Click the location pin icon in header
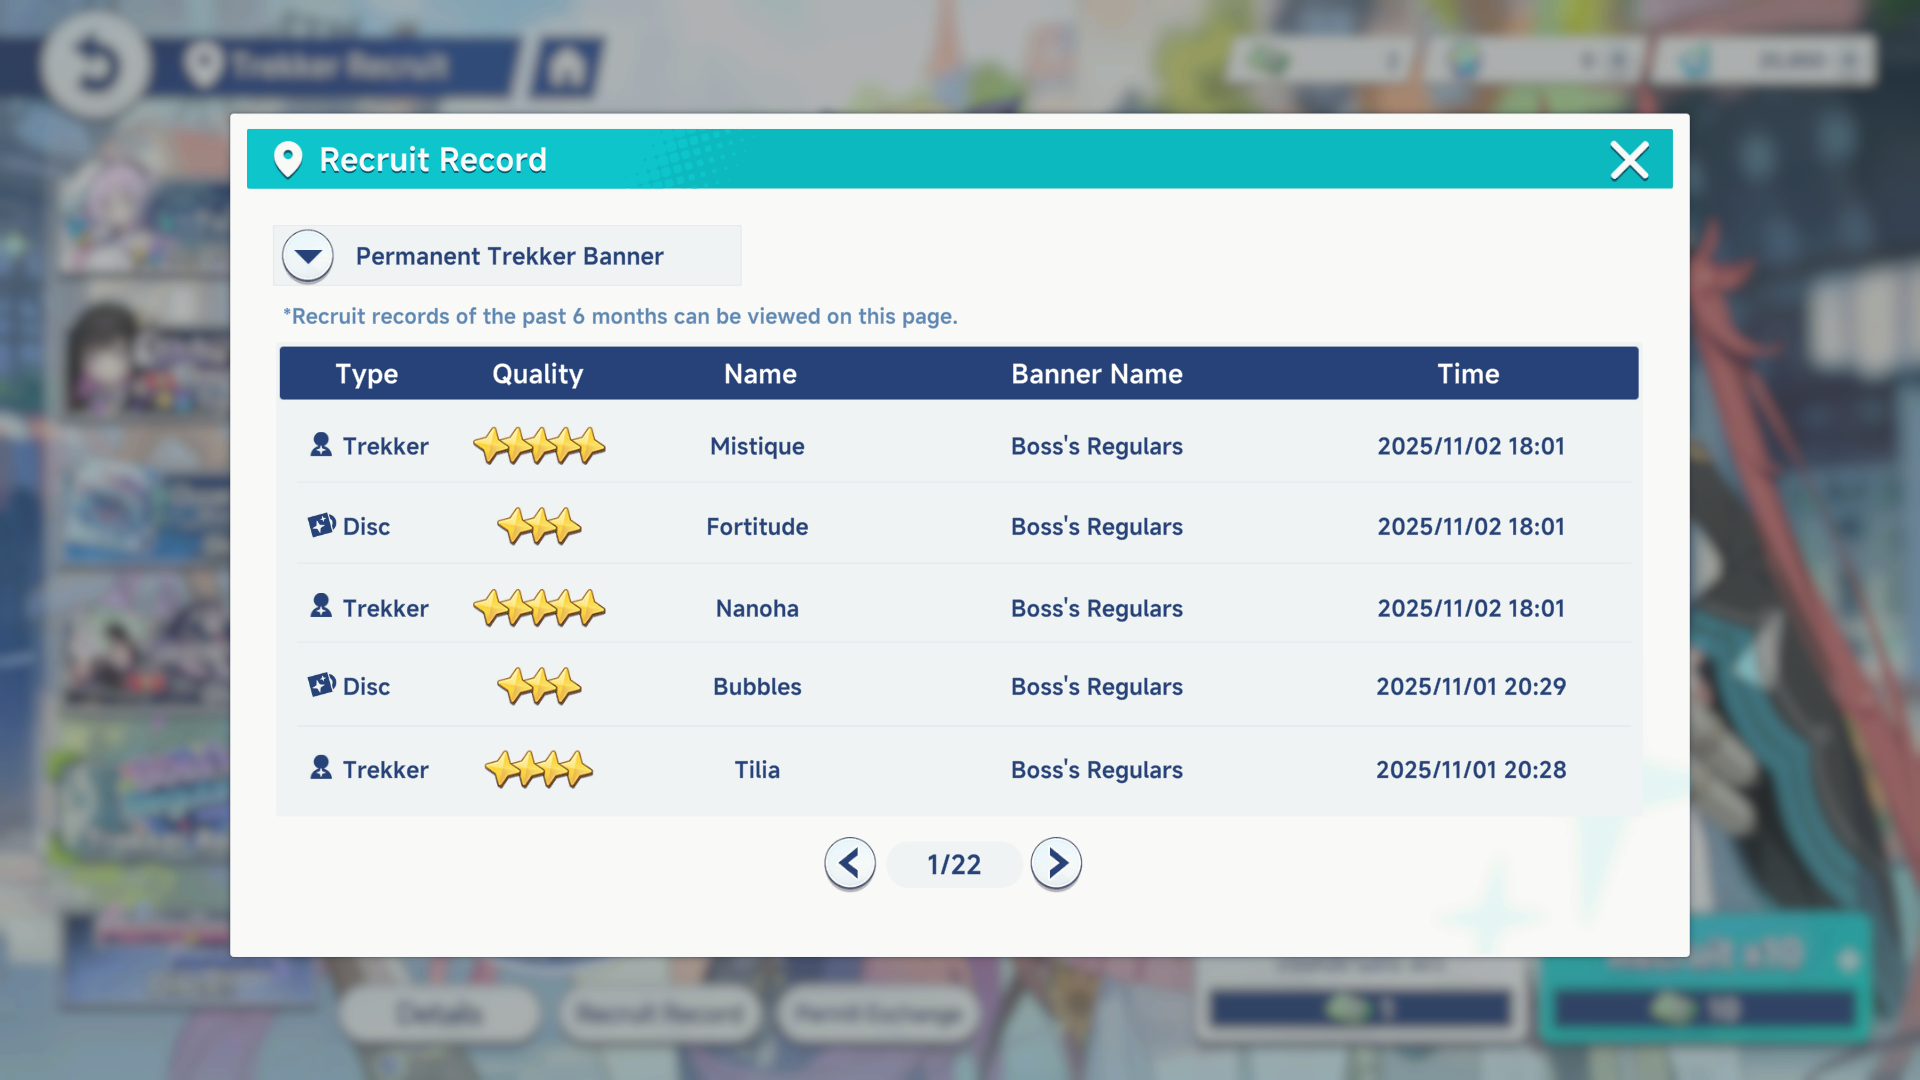 pos(288,160)
